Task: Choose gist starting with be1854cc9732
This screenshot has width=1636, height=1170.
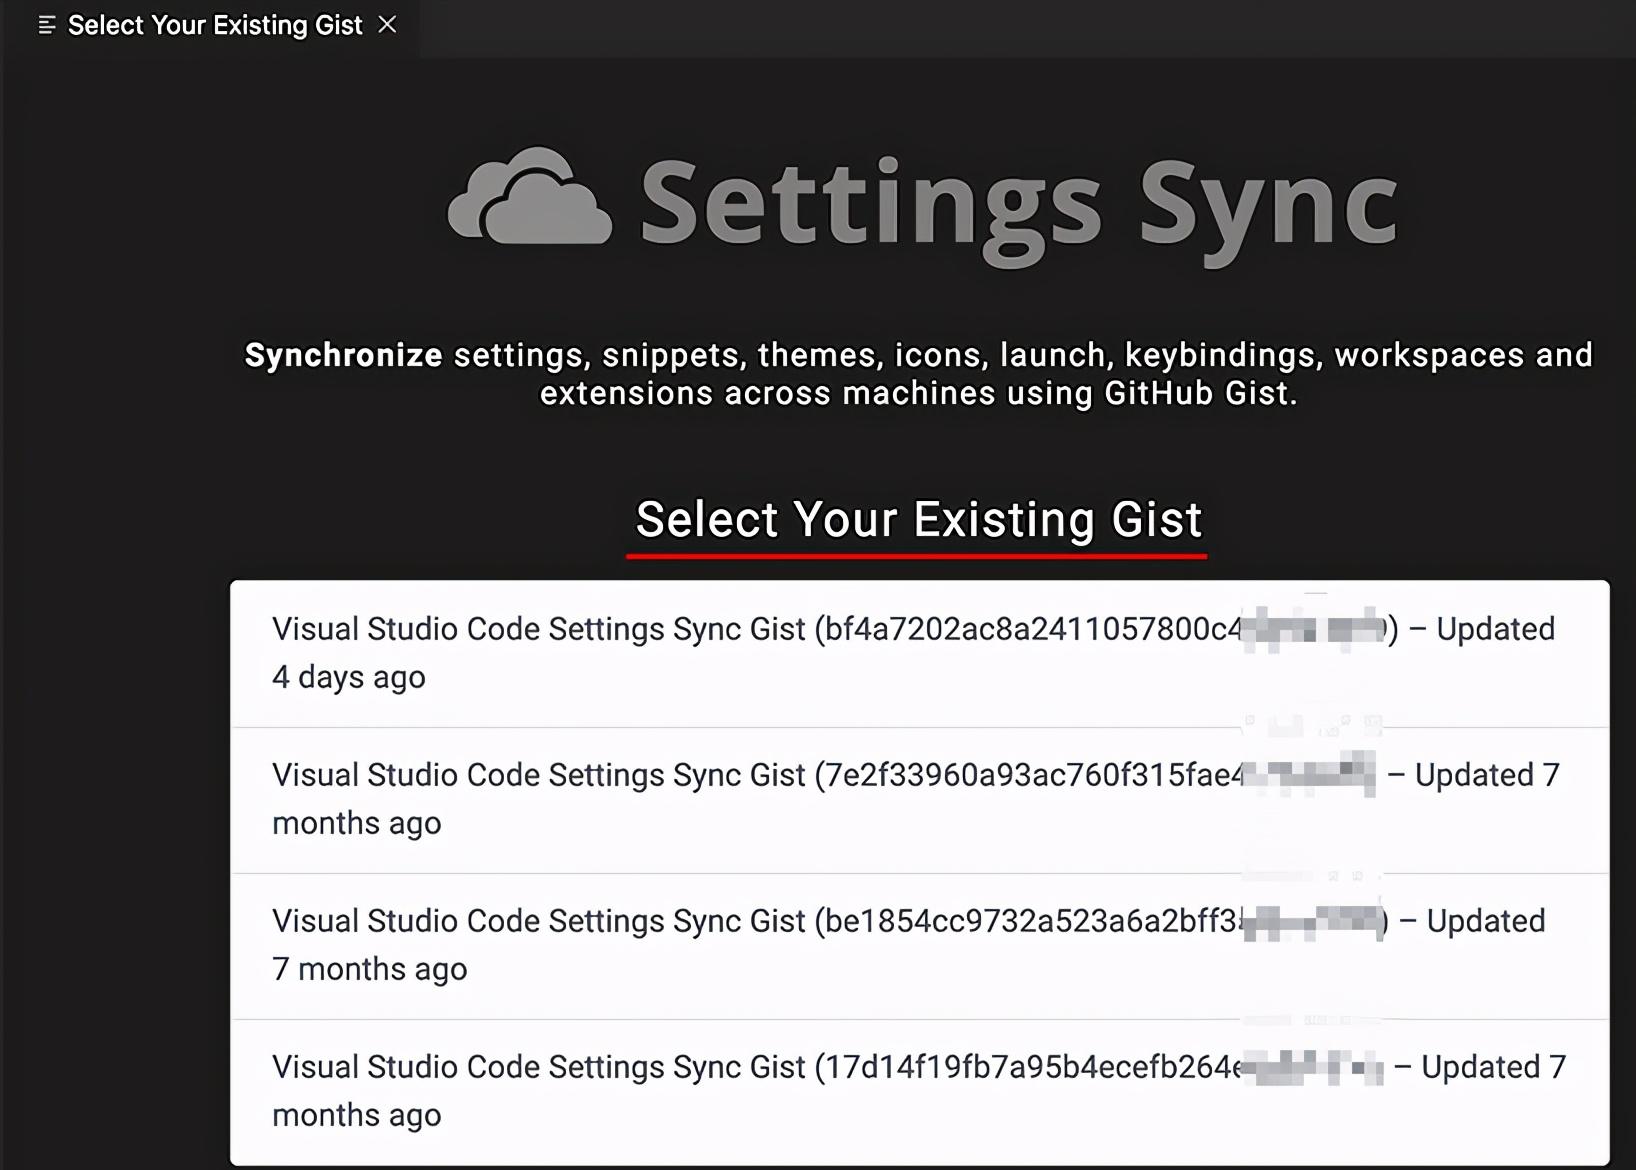Action: pyautogui.click(x=919, y=946)
